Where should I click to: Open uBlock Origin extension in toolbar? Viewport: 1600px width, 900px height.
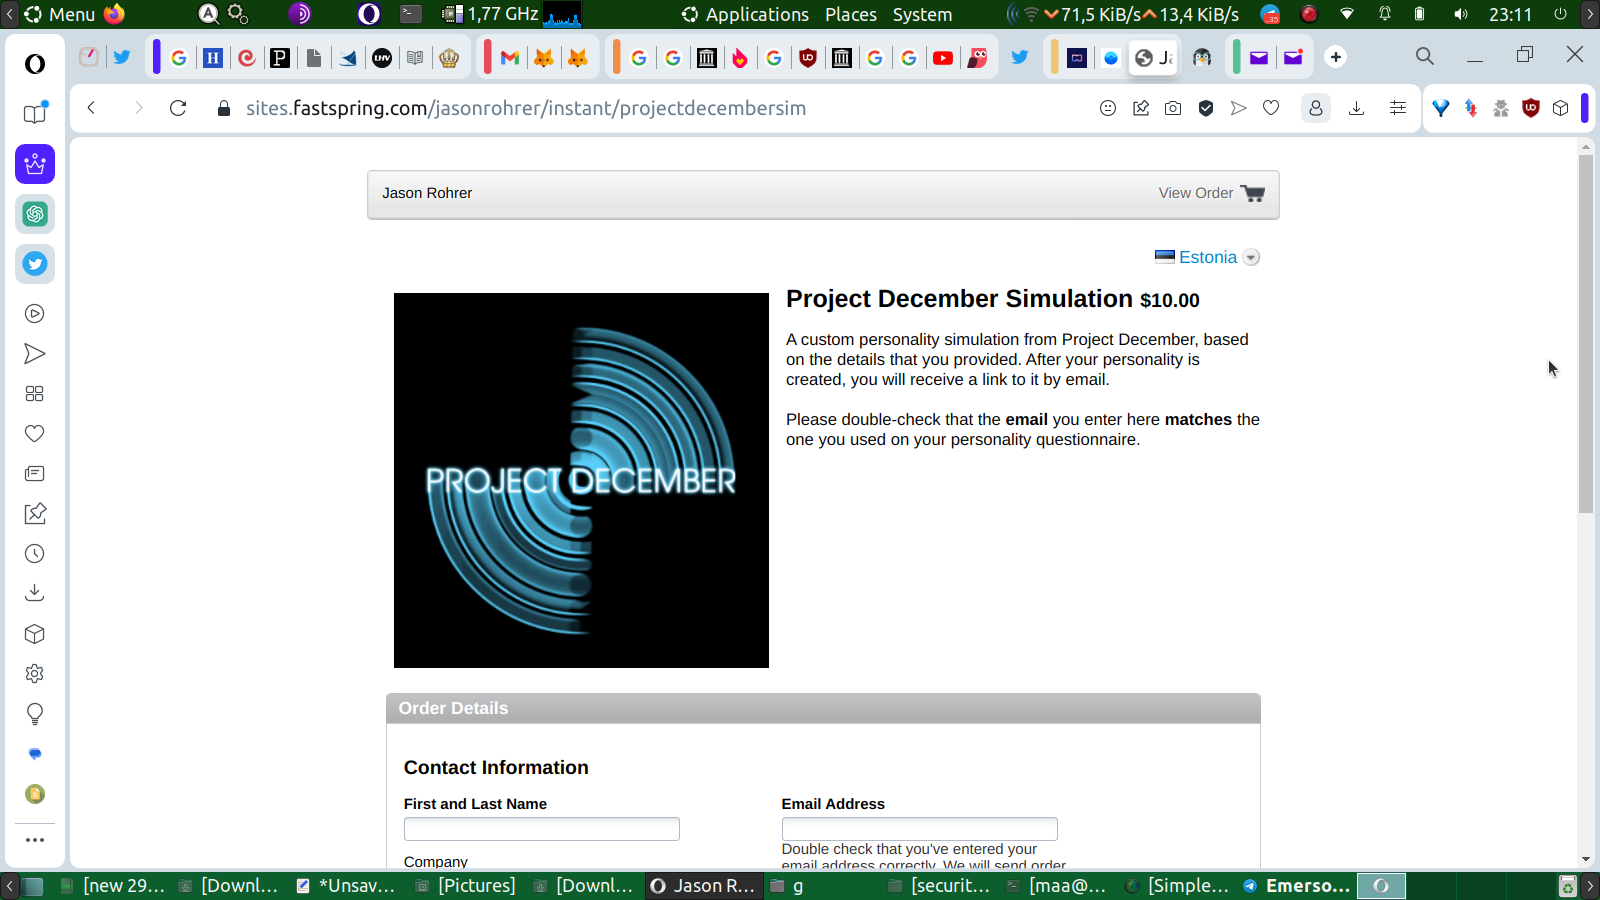tap(1530, 108)
